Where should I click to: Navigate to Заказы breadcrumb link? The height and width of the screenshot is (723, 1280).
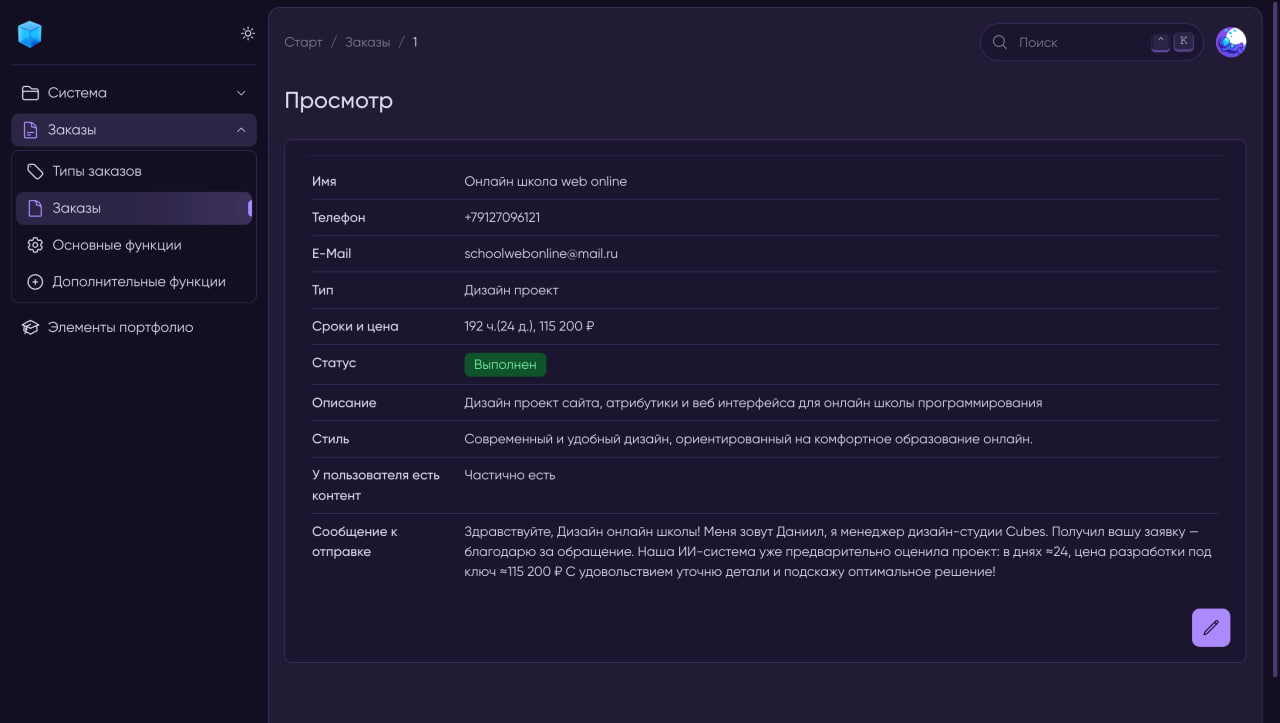pyautogui.click(x=367, y=42)
